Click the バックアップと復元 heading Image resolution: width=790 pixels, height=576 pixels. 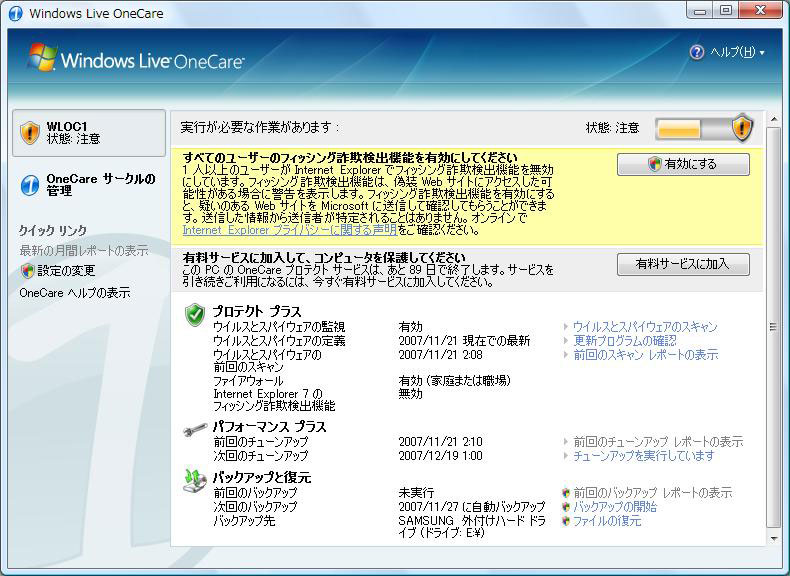(x=262, y=477)
